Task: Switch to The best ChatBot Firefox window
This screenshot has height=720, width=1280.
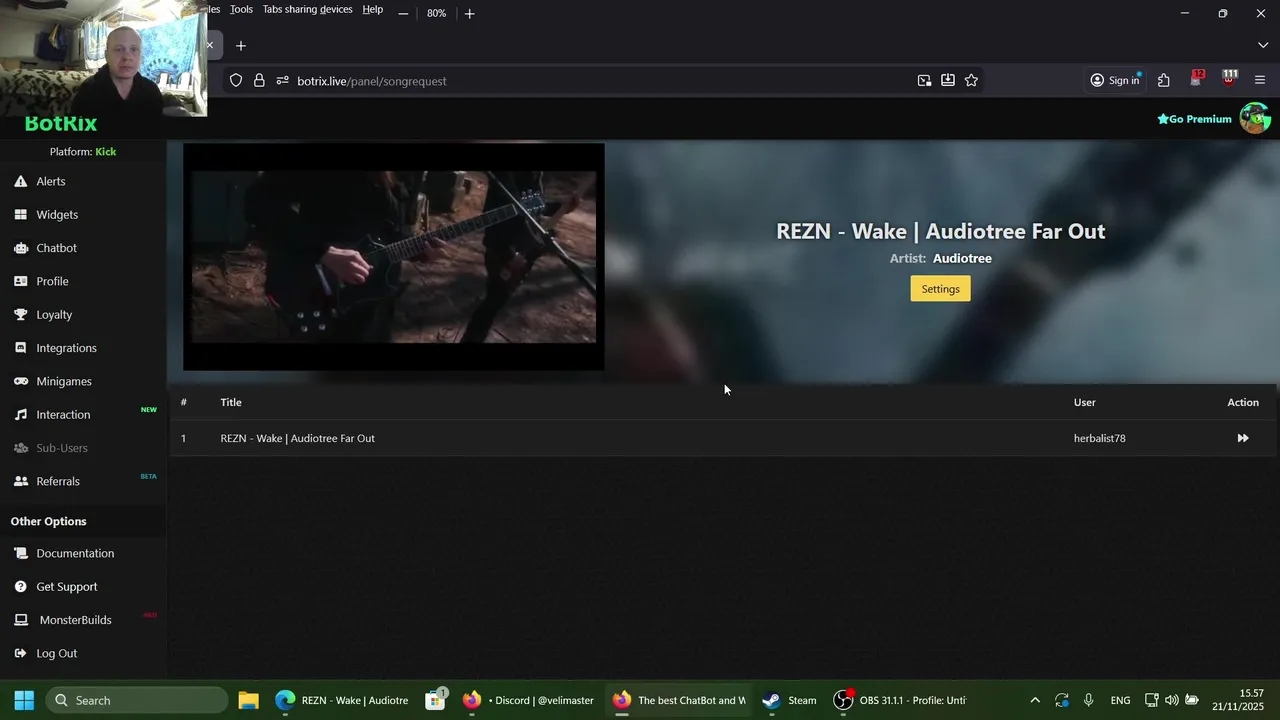Action: (x=680, y=700)
